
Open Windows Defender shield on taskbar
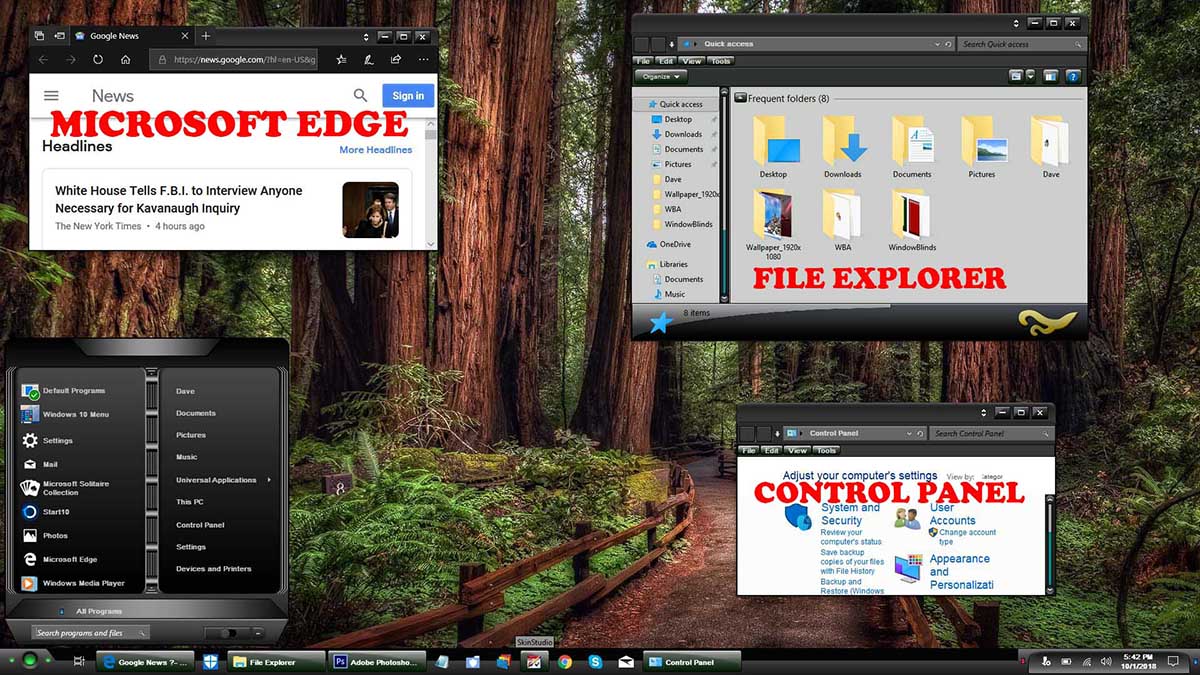pyautogui.click(x=210, y=661)
